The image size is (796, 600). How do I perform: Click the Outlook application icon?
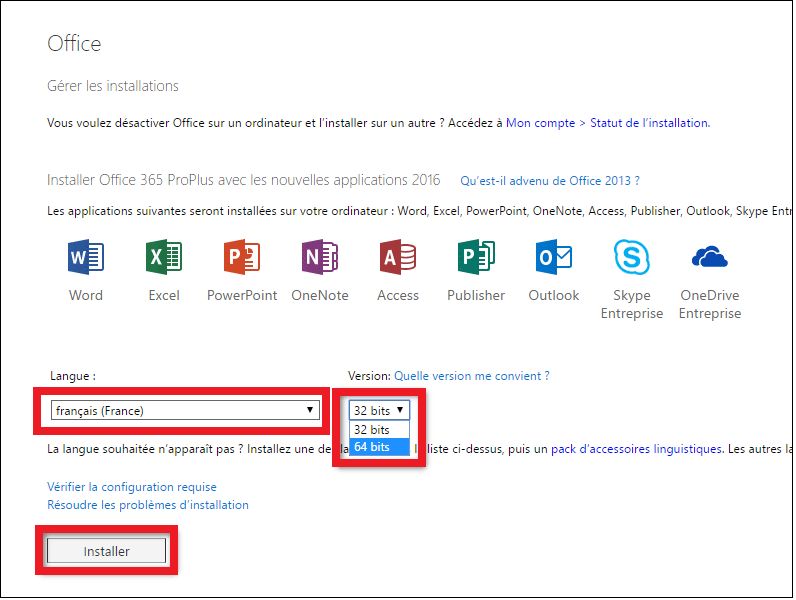[x=554, y=257]
